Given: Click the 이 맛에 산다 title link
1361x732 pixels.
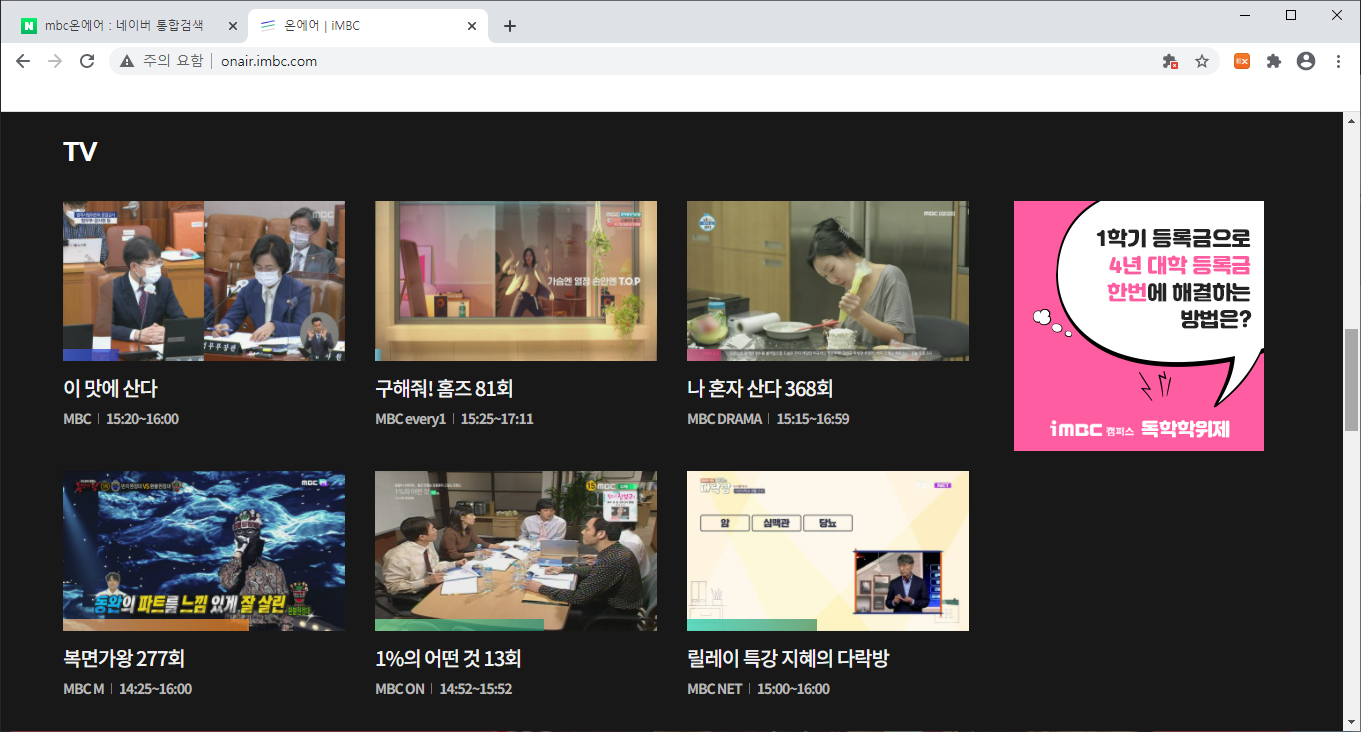Looking at the screenshot, I should [x=110, y=389].
